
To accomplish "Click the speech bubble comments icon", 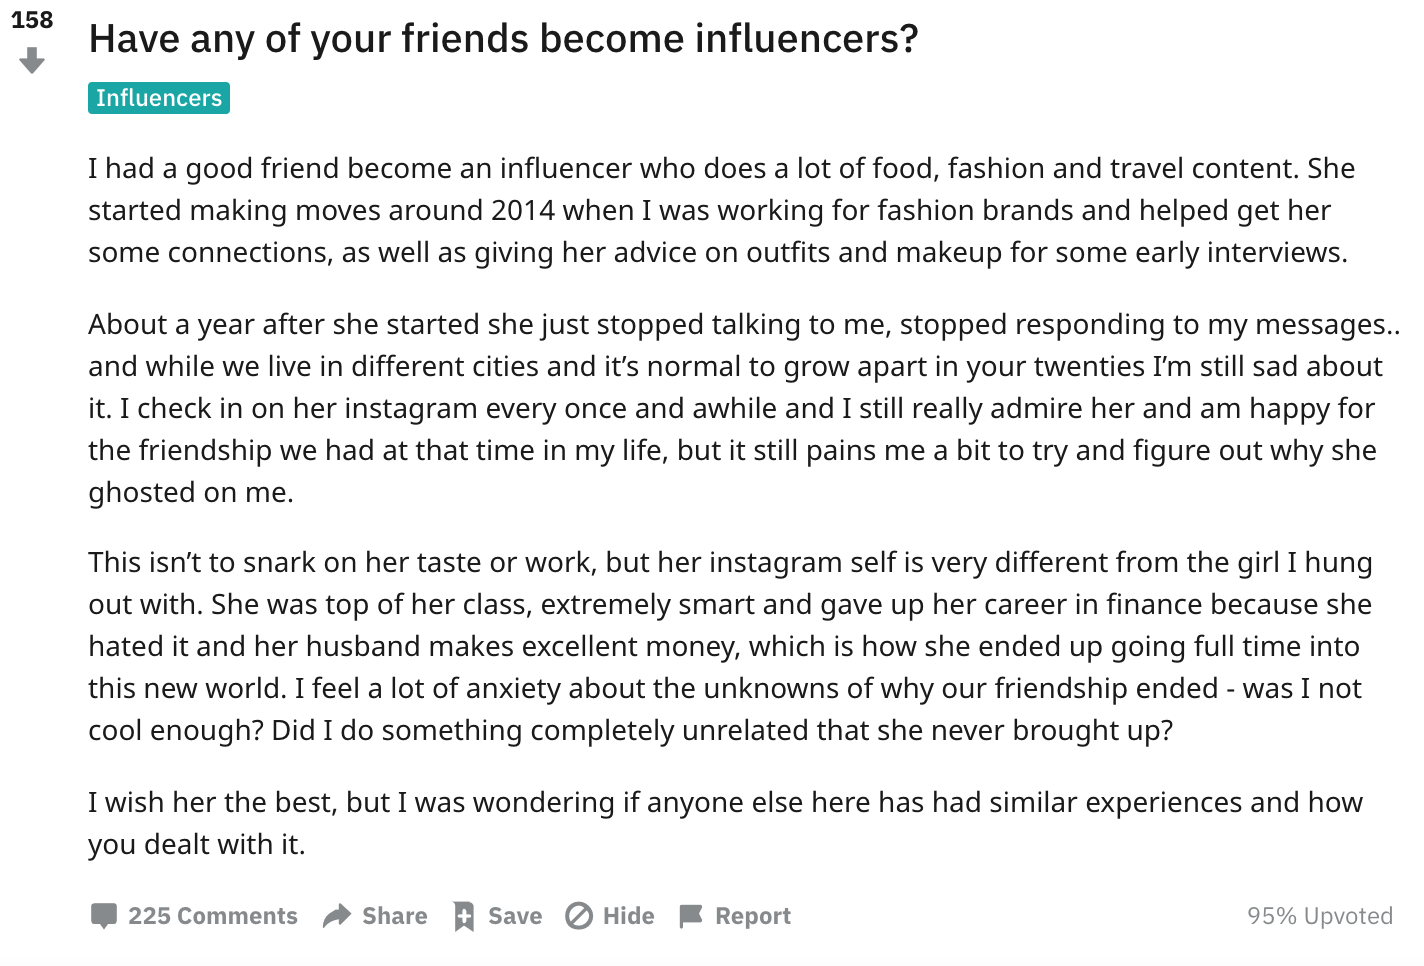I will 104,916.
